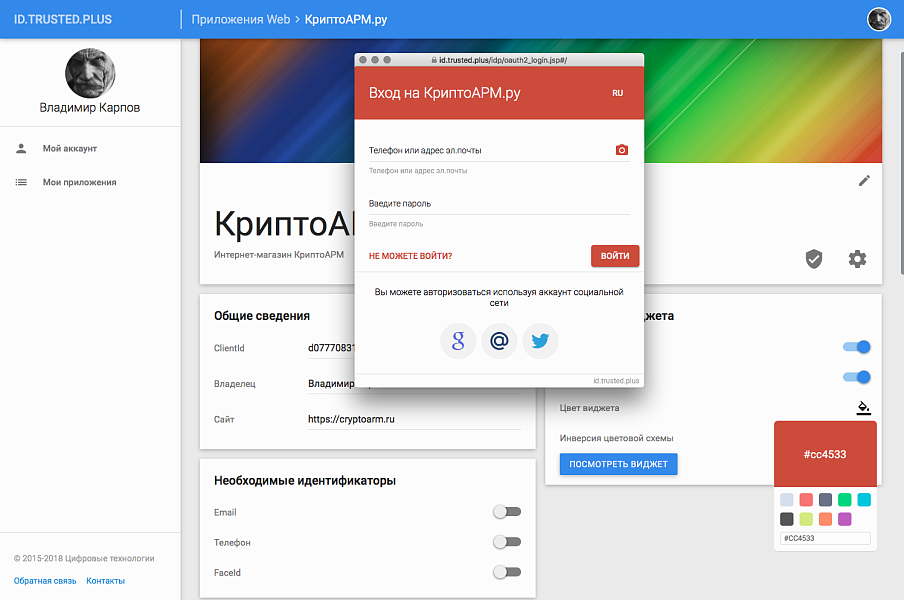Enable the Email identifier toggle
904x600 pixels.
[x=507, y=512]
